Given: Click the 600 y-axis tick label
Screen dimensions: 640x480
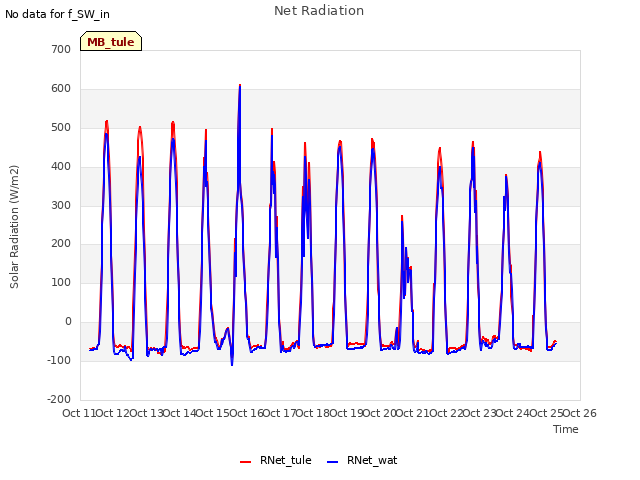Looking at the screenshot, I should pyautogui.click(x=61, y=89).
